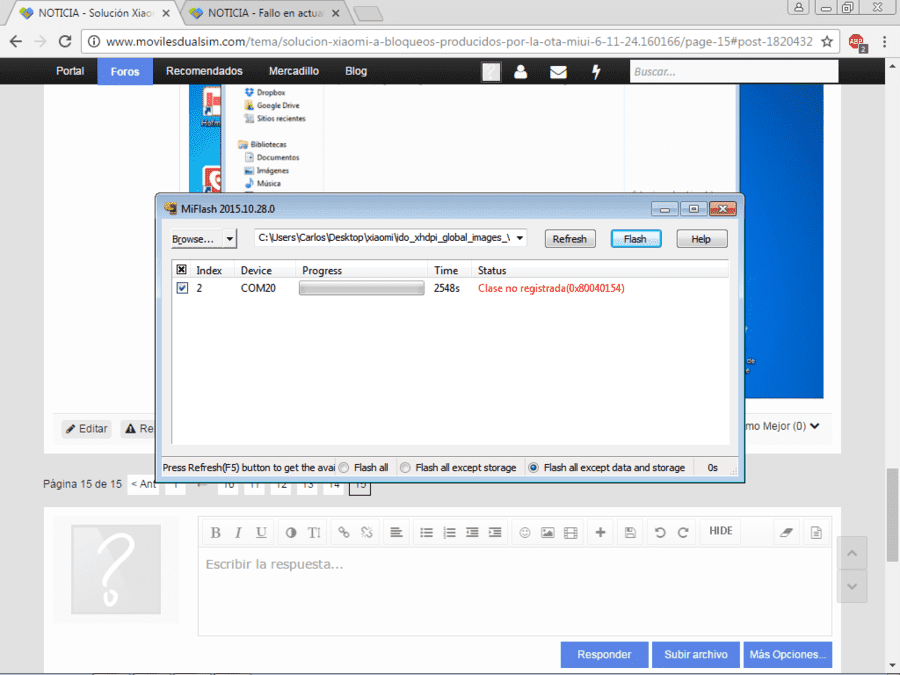Open the smilies picker
The height and width of the screenshot is (675, 900).
coord(525,533)
